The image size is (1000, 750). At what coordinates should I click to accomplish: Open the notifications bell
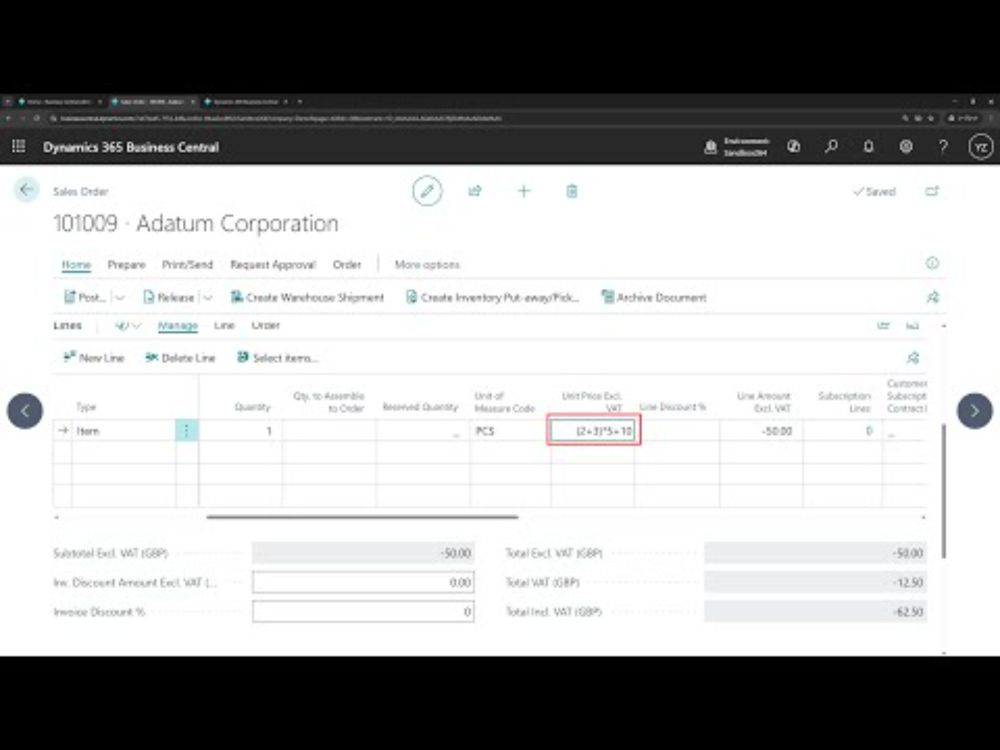tap(868, 147)
